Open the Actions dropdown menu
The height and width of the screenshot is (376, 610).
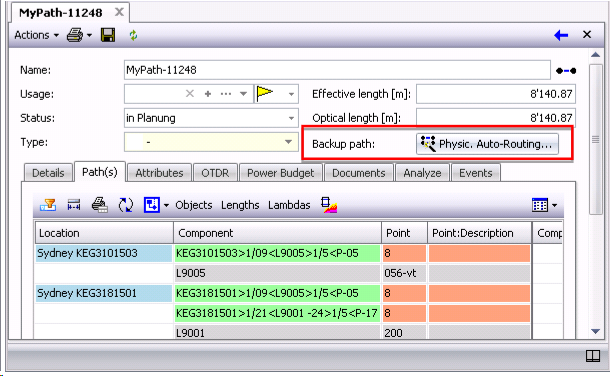[x=37, y=35]
